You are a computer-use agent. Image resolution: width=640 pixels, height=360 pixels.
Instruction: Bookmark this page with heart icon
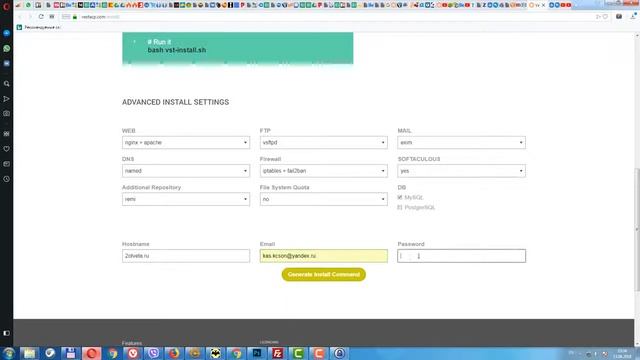[605, 17]
